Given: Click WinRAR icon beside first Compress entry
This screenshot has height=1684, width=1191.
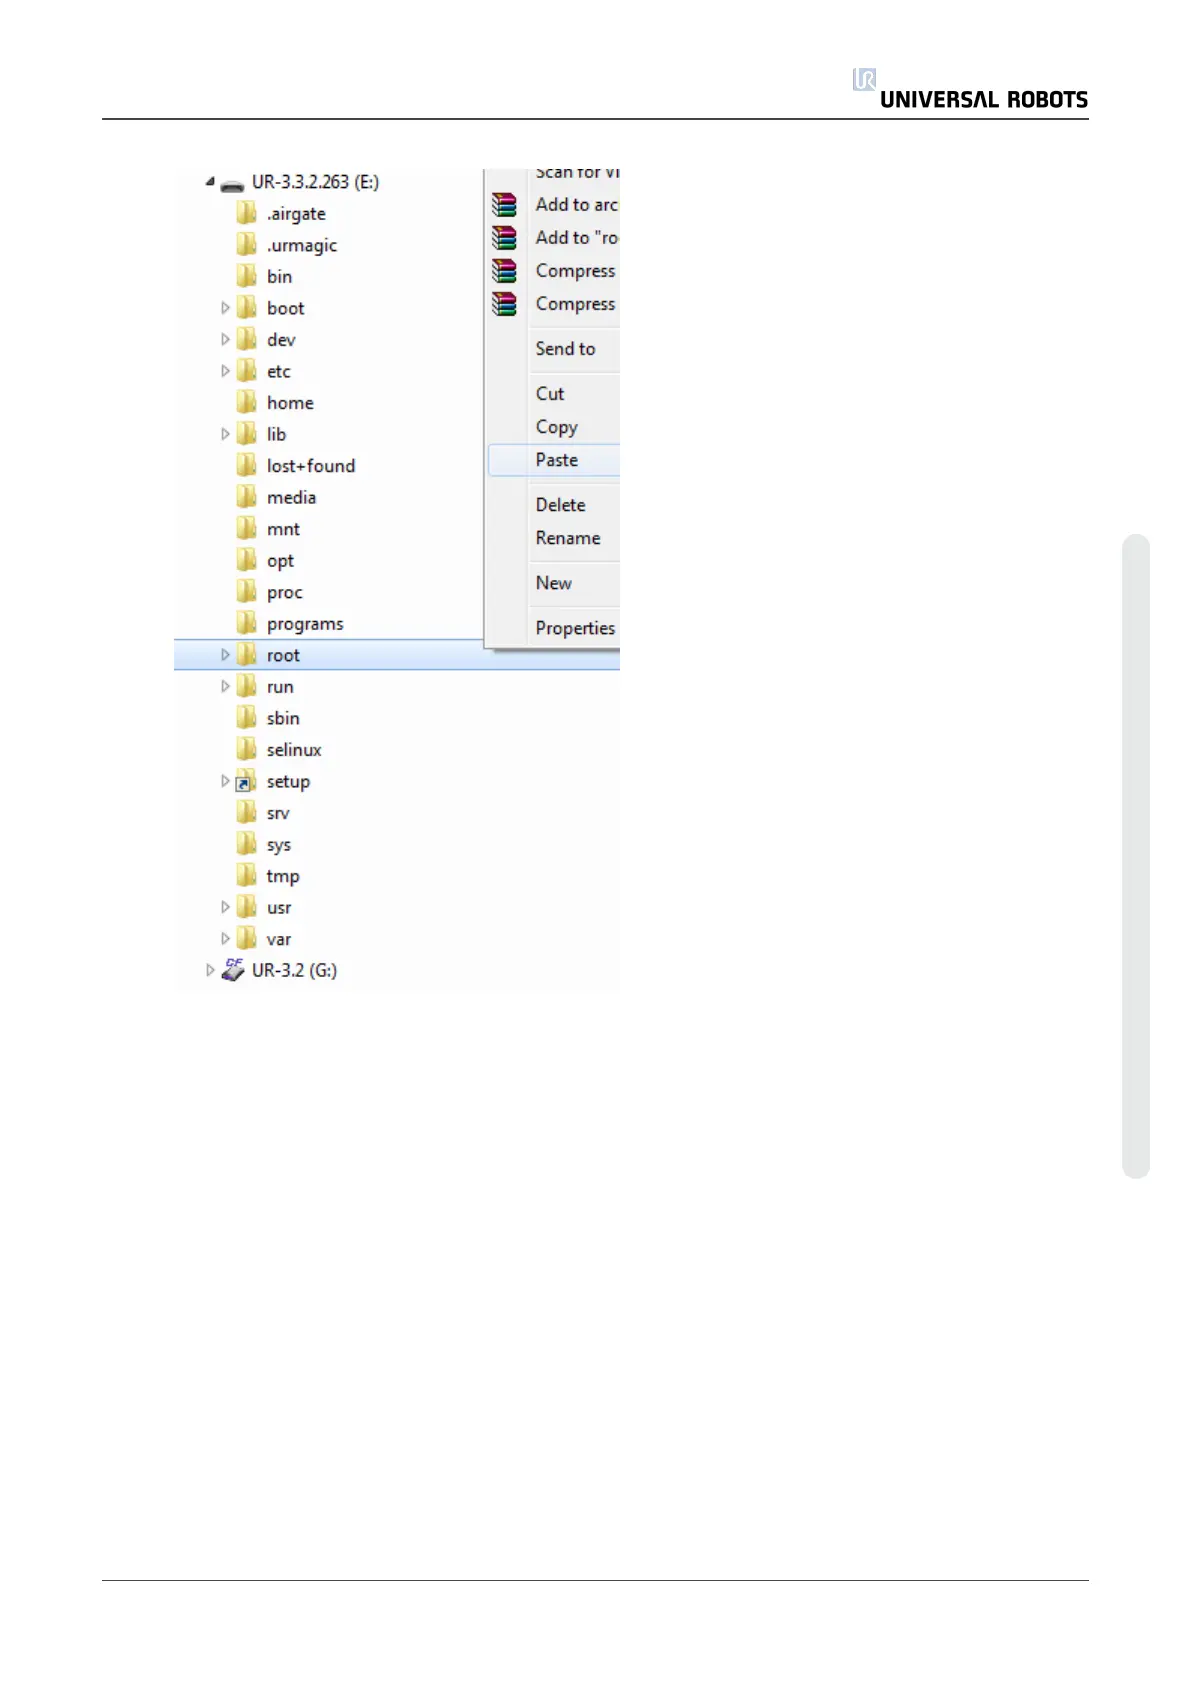Looking at the screenshot, I should 505,271.
